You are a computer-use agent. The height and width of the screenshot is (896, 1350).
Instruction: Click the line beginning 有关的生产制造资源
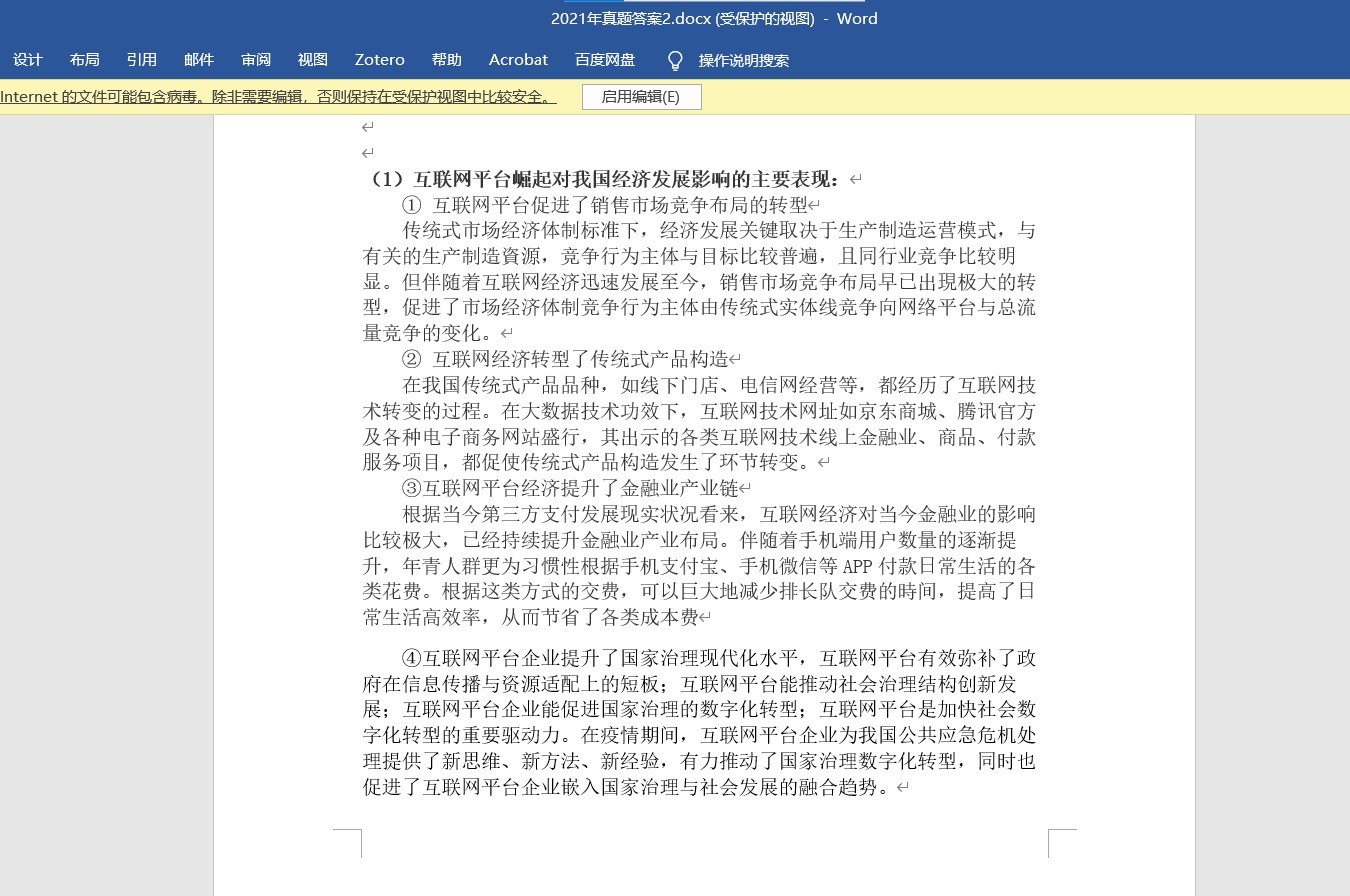coord(690,256)
